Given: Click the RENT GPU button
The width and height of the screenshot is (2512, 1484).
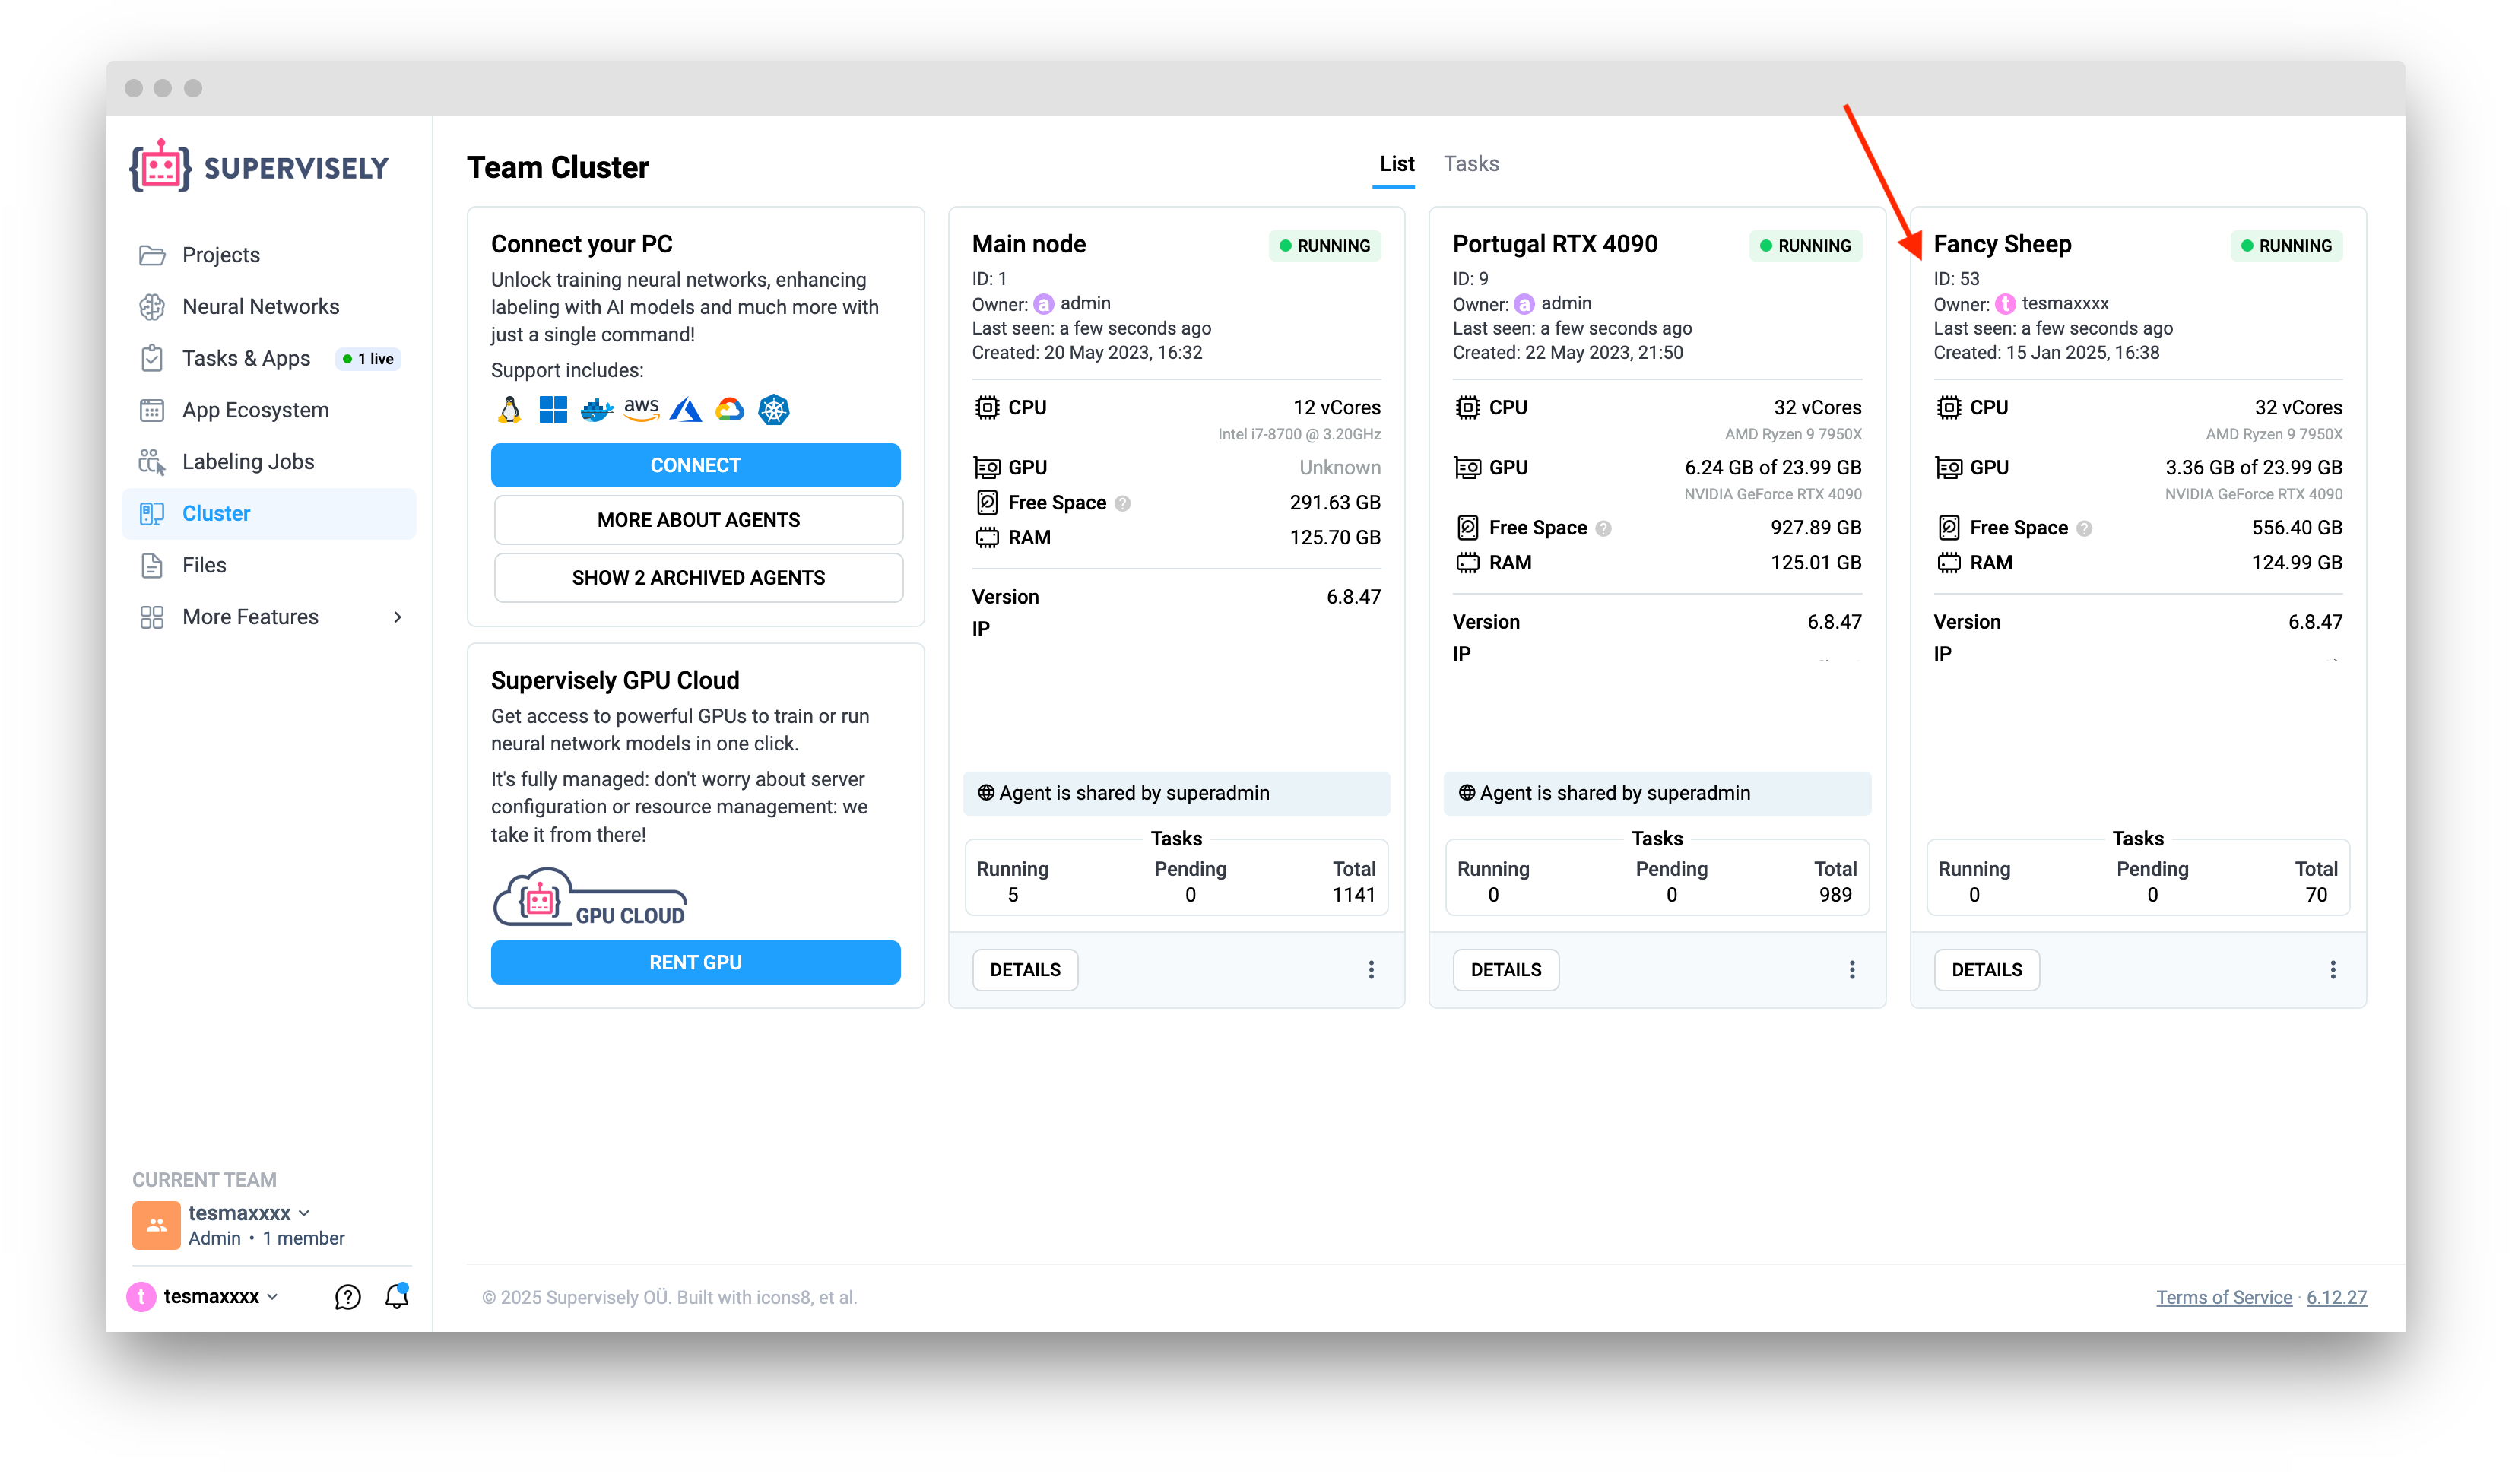Looking at the screenshot, I should point(695,962).
